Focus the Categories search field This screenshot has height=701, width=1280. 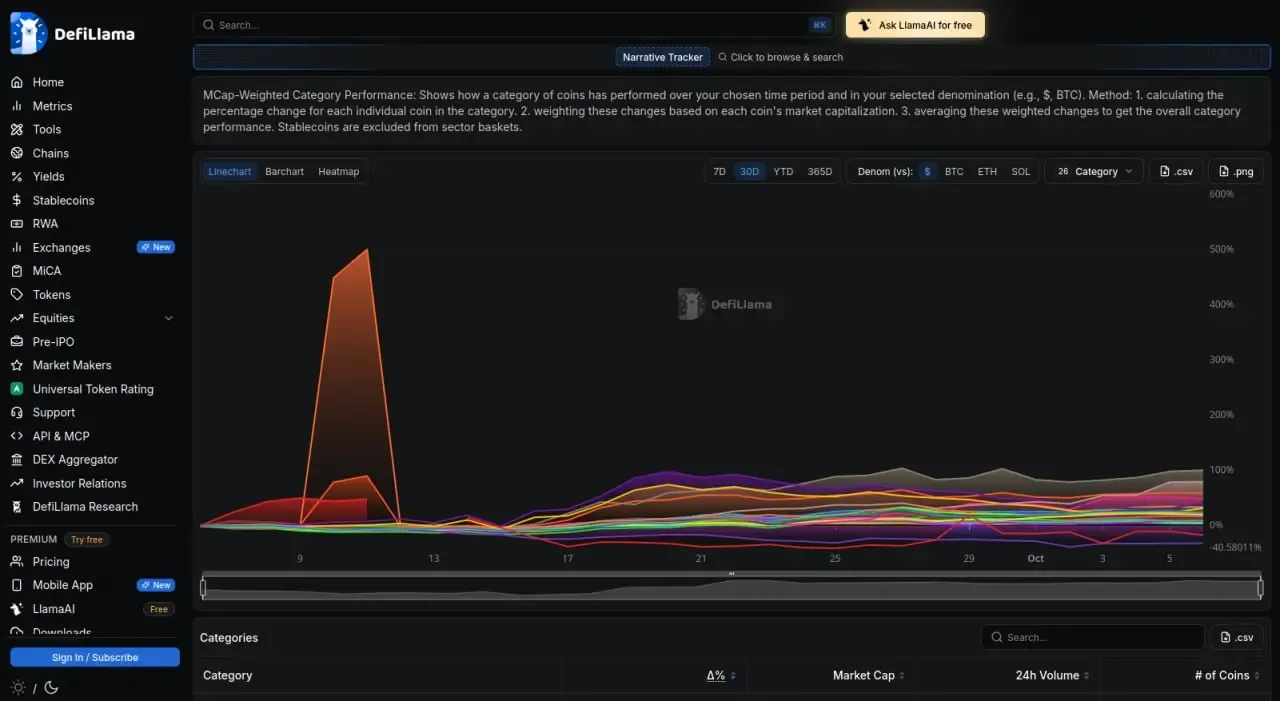[1093, 637]
